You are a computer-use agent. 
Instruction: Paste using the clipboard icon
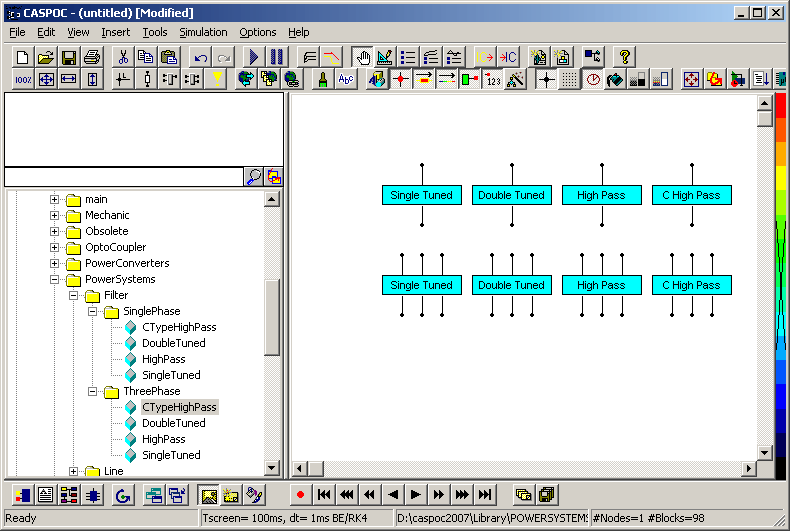[169, 57]
